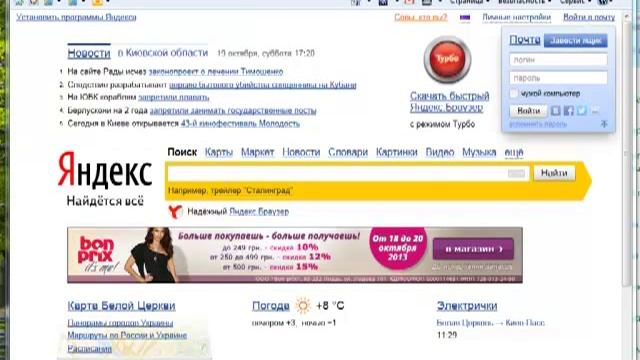
Task: Click в магазин button on banner
Action: click(x=473, y=249)
